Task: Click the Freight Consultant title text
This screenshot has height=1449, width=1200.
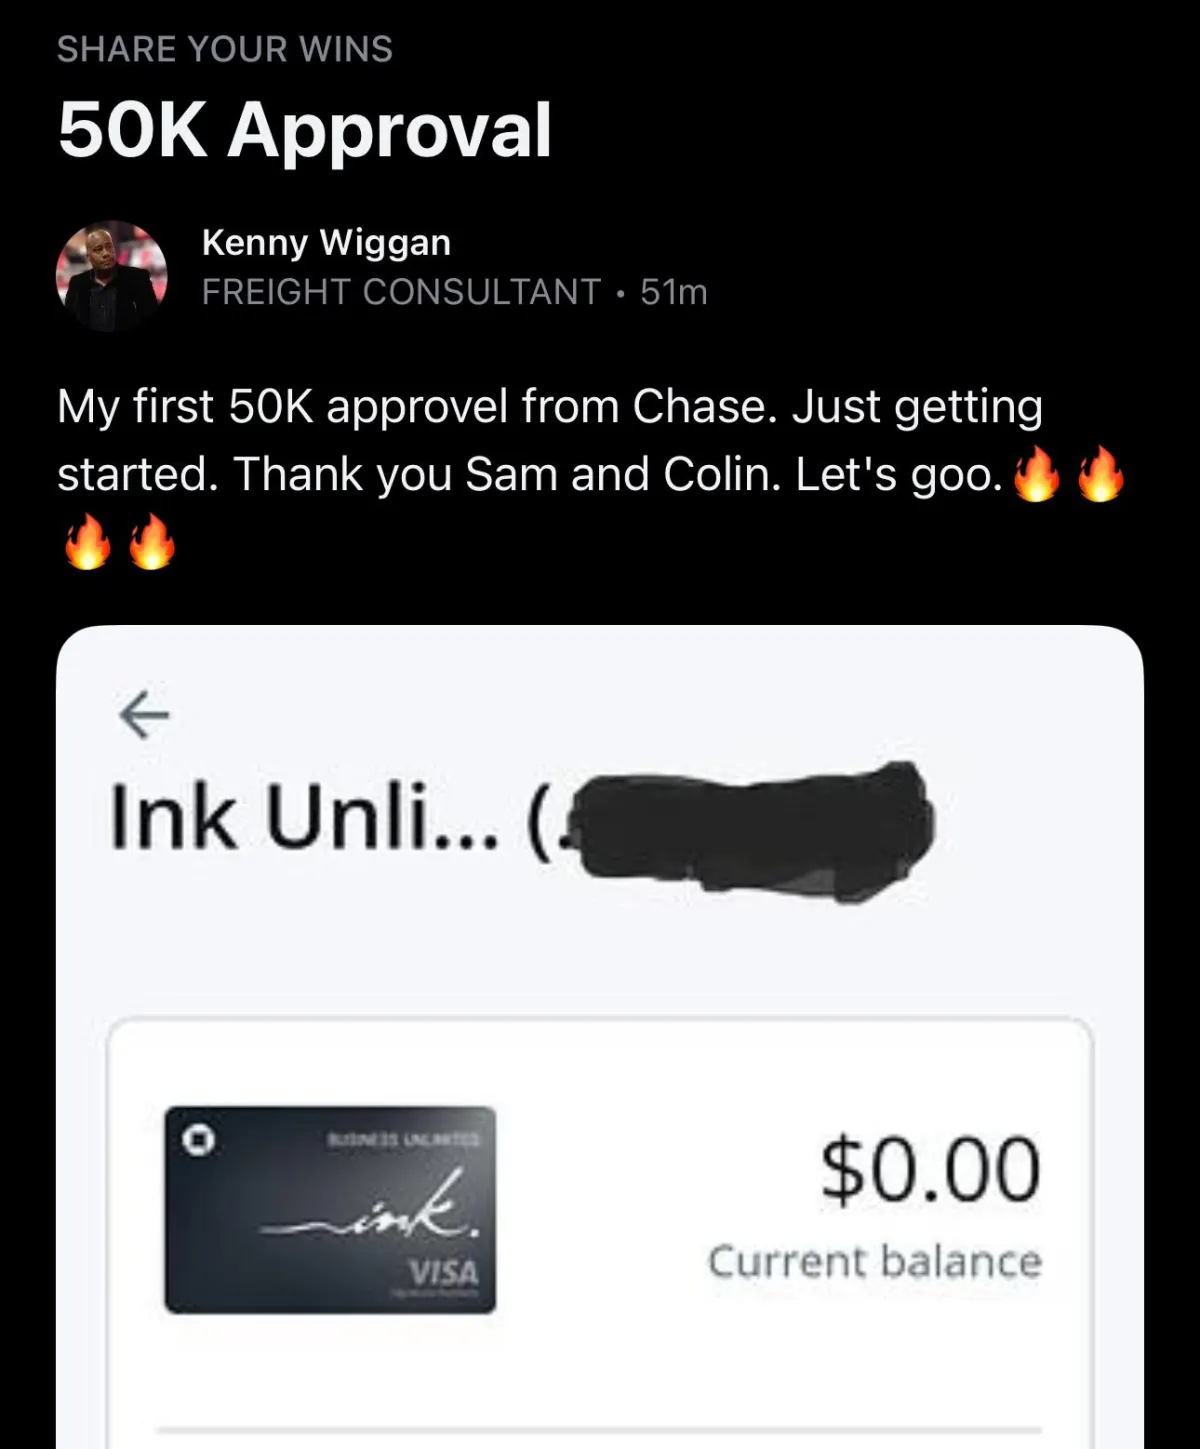Action: pyautogui.click(x=401, y=292)
